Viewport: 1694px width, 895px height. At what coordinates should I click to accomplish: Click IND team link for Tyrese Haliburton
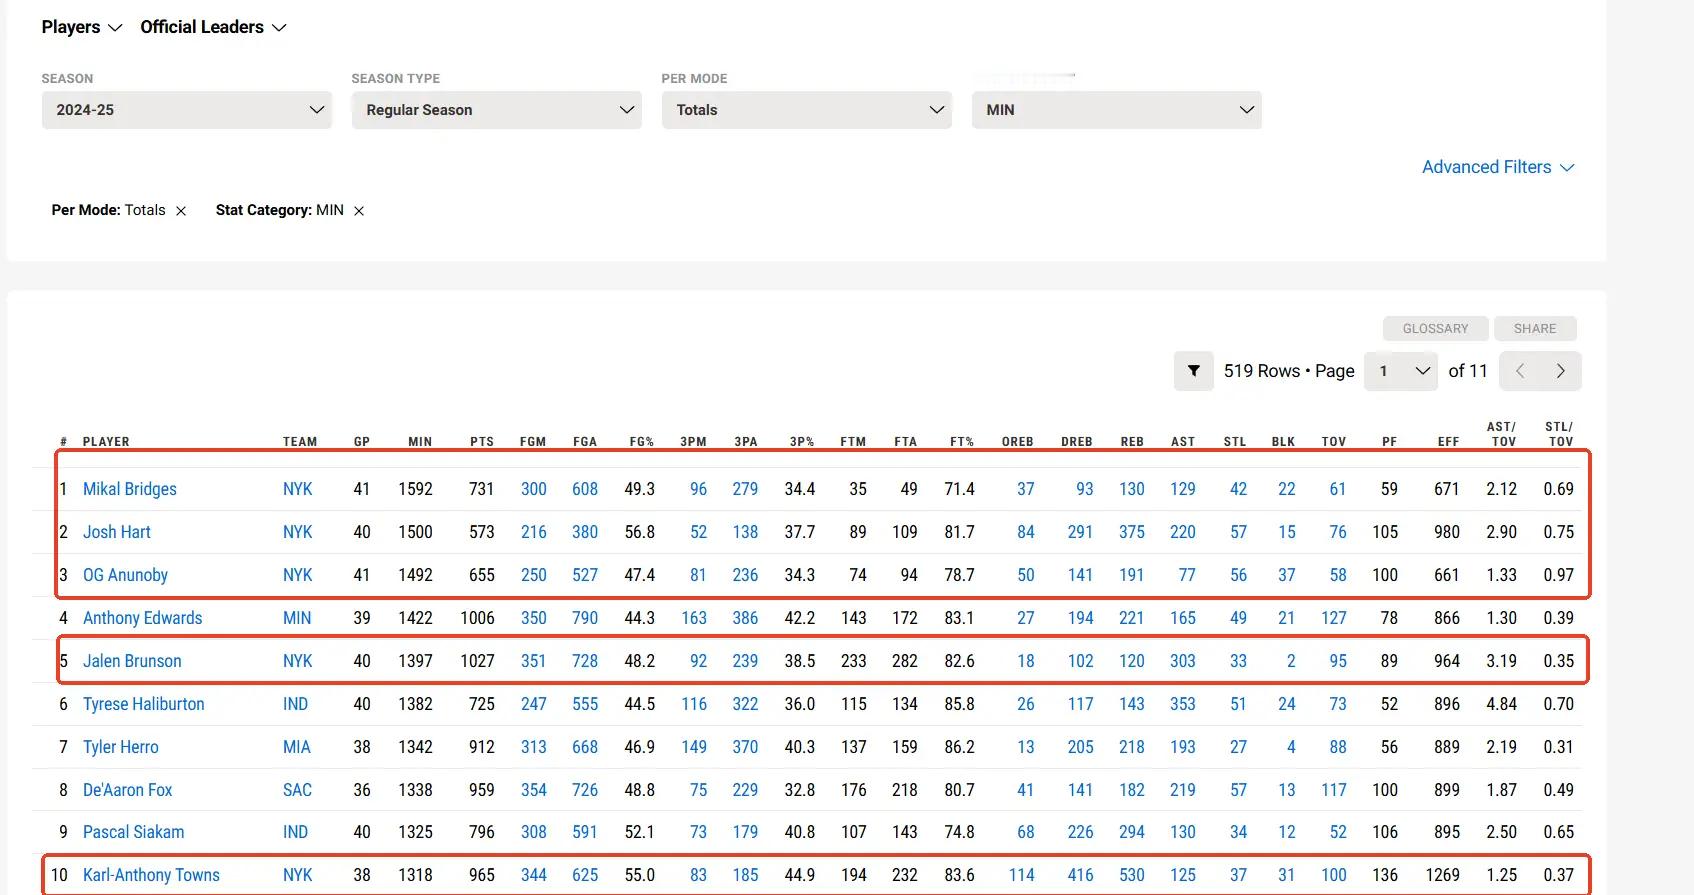[295, 704]
